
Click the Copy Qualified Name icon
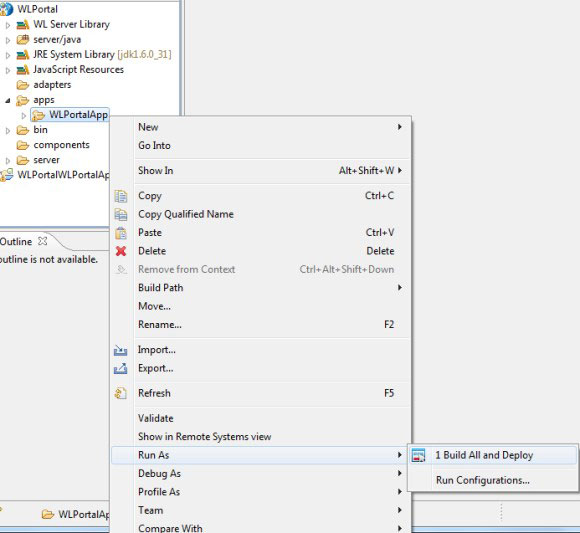click(121, 215)
